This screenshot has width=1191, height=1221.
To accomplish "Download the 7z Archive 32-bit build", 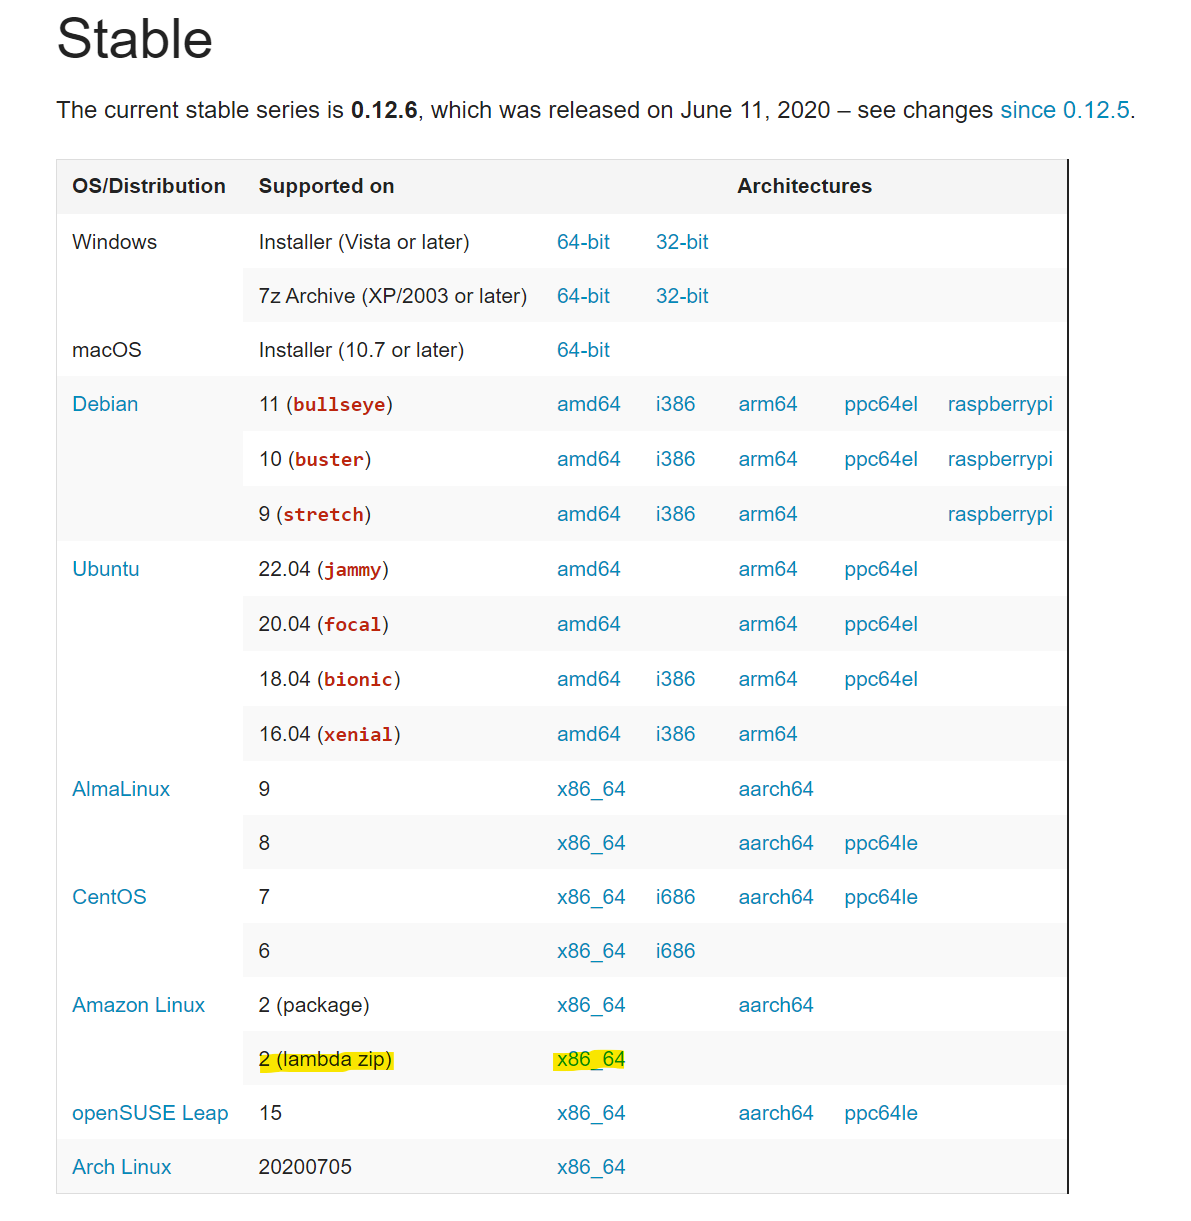I will [681, 295].
